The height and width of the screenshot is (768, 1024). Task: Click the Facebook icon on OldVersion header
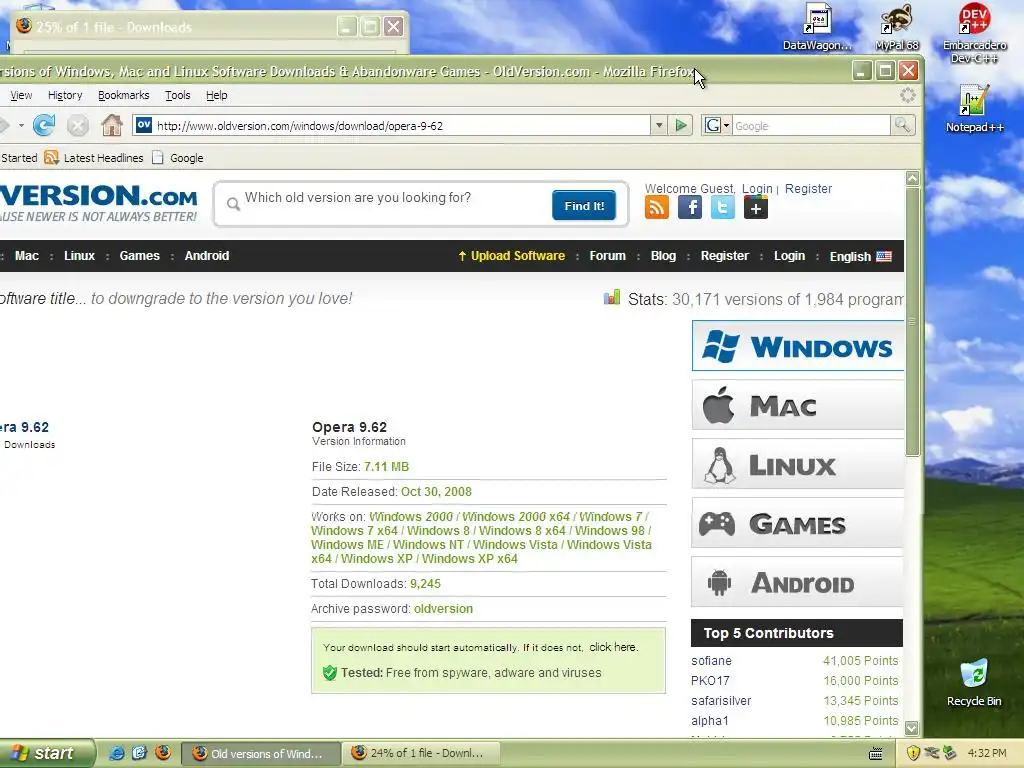click(690, 208)
